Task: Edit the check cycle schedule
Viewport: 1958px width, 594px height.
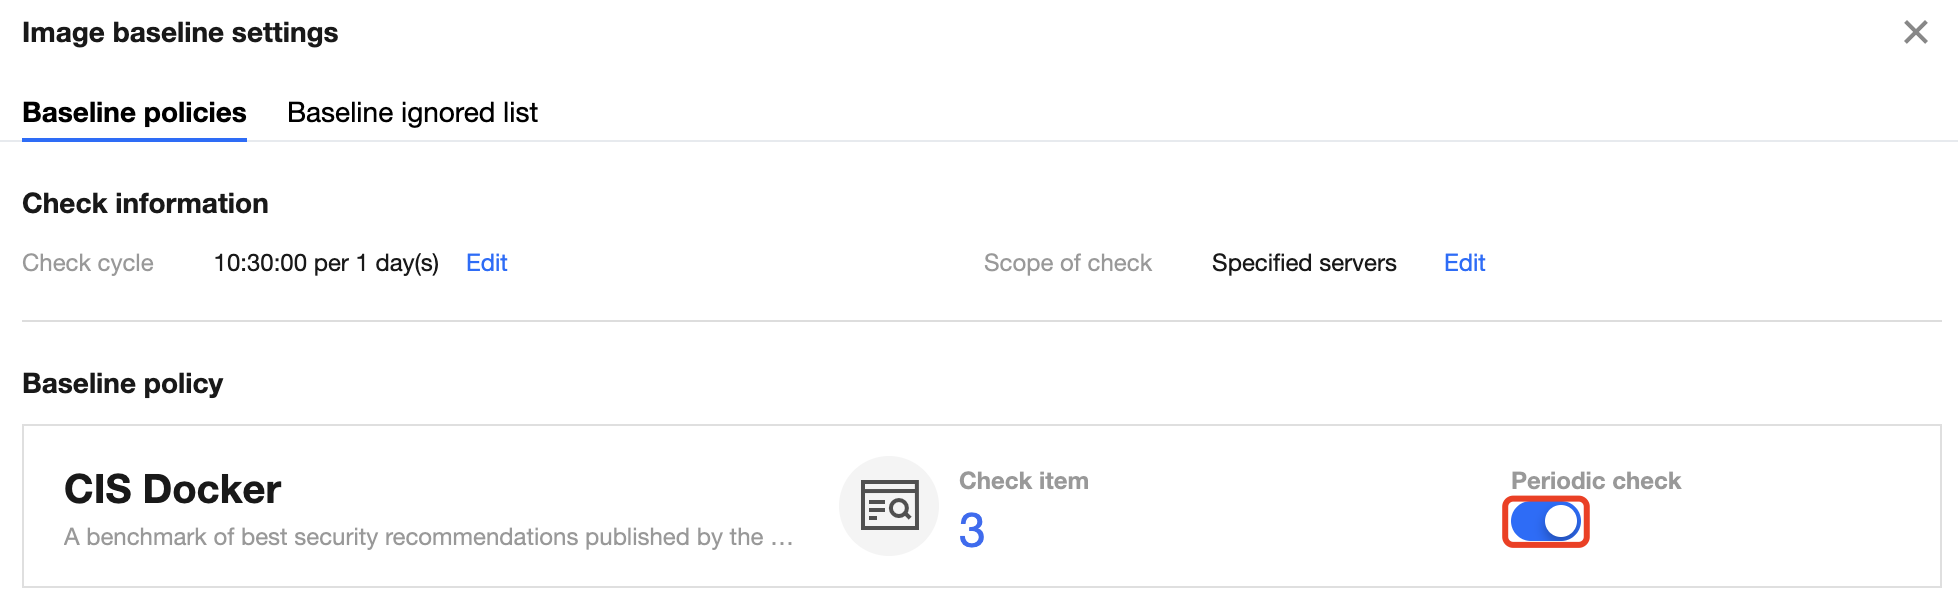Action: pos(487,263)
